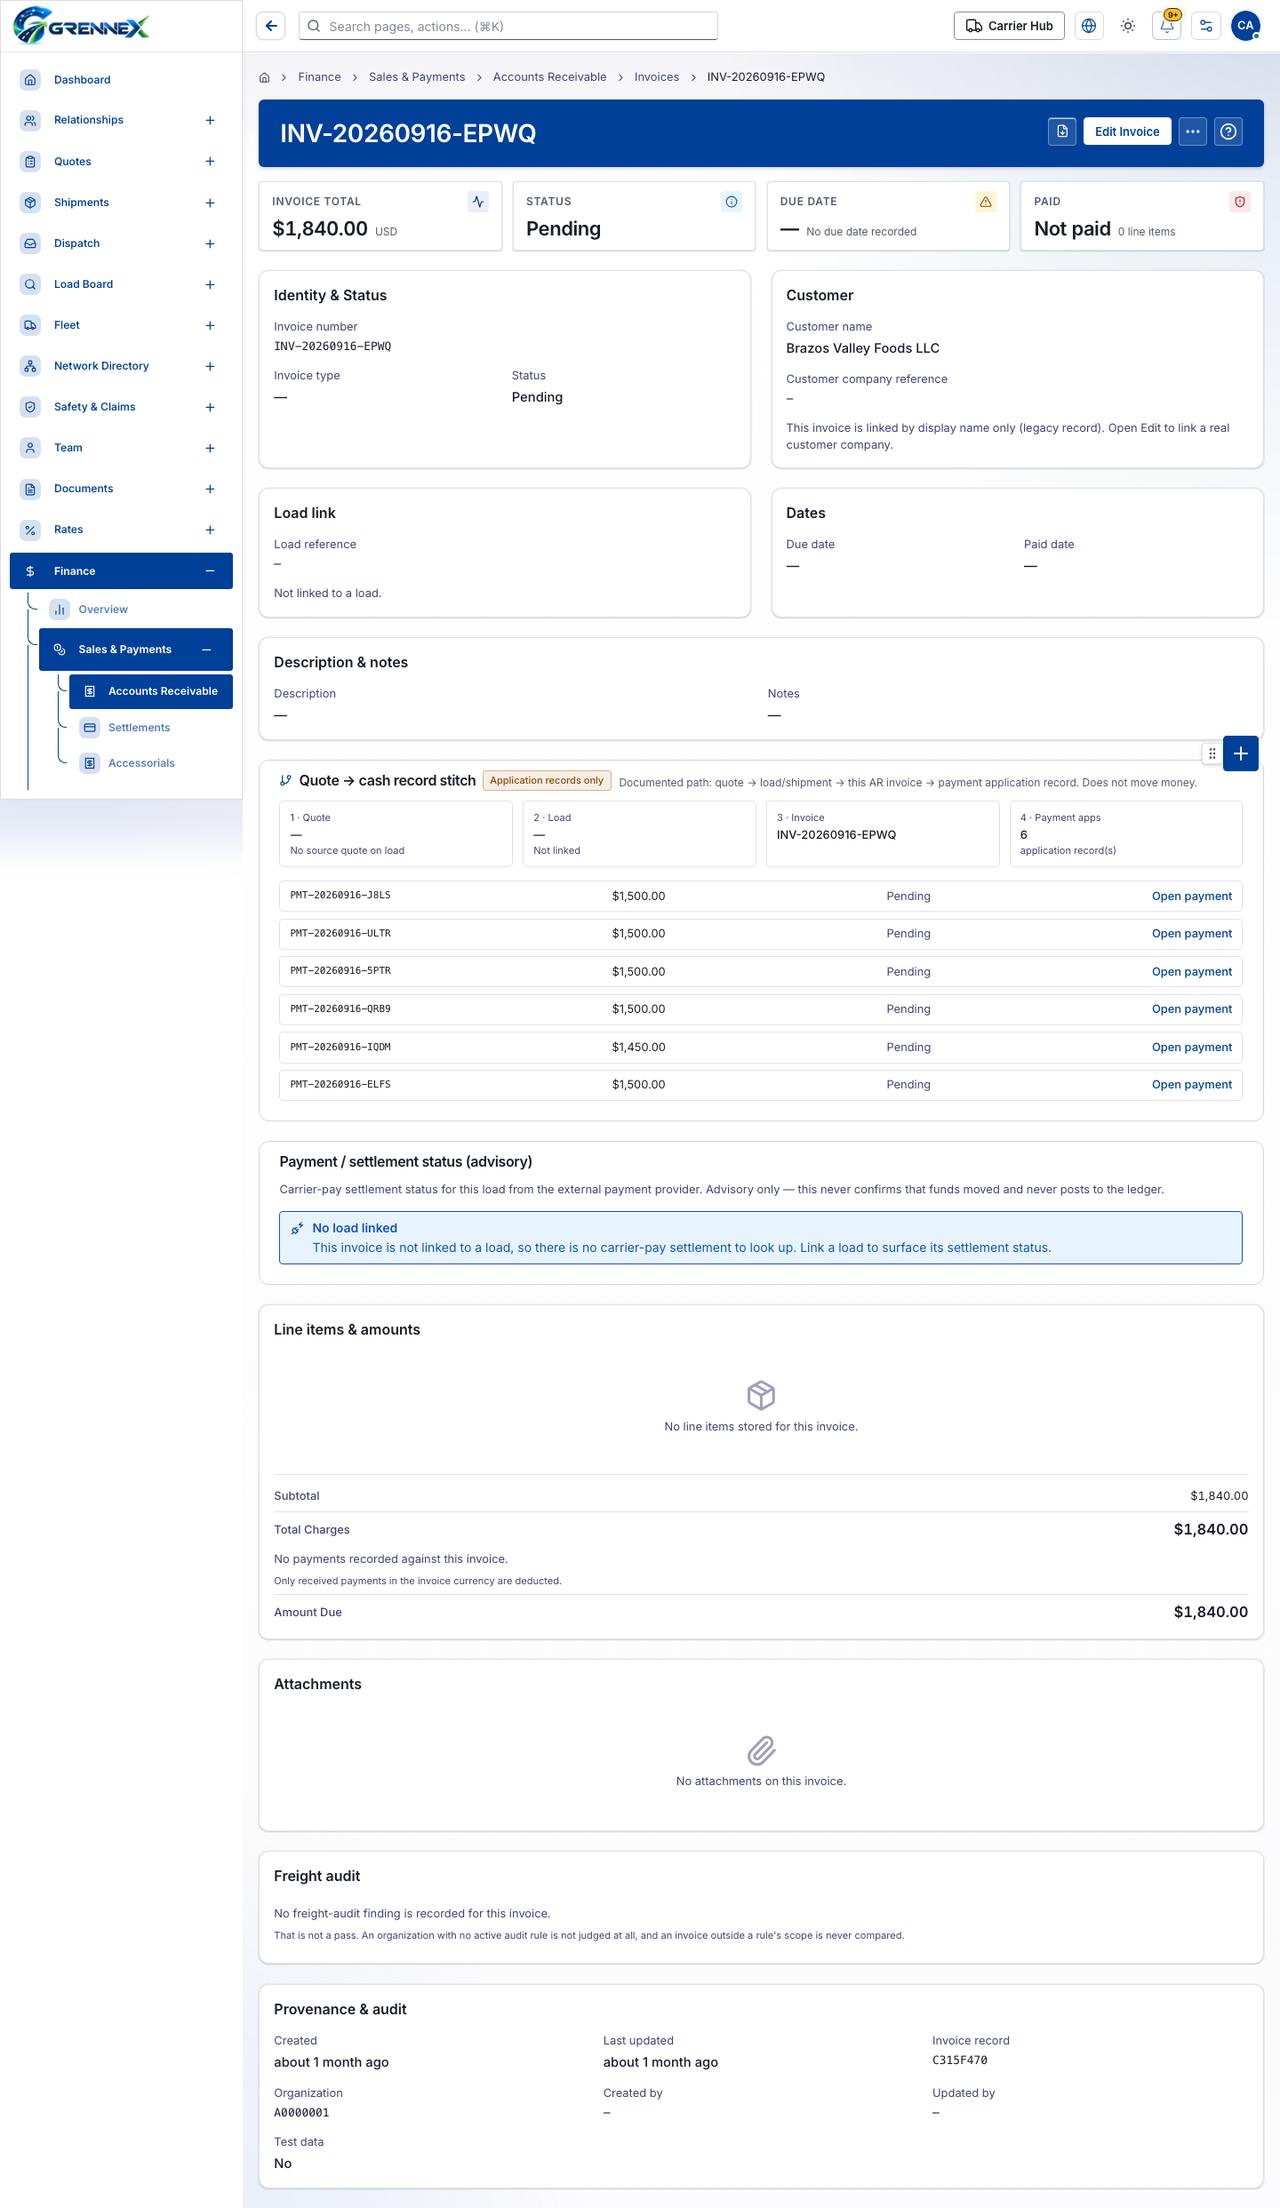Image resolution: width=1280 pixels, height=2208 pixels.
Task: Open payment for PMT-20260916-IQDM
Action: (1192, 1047)
